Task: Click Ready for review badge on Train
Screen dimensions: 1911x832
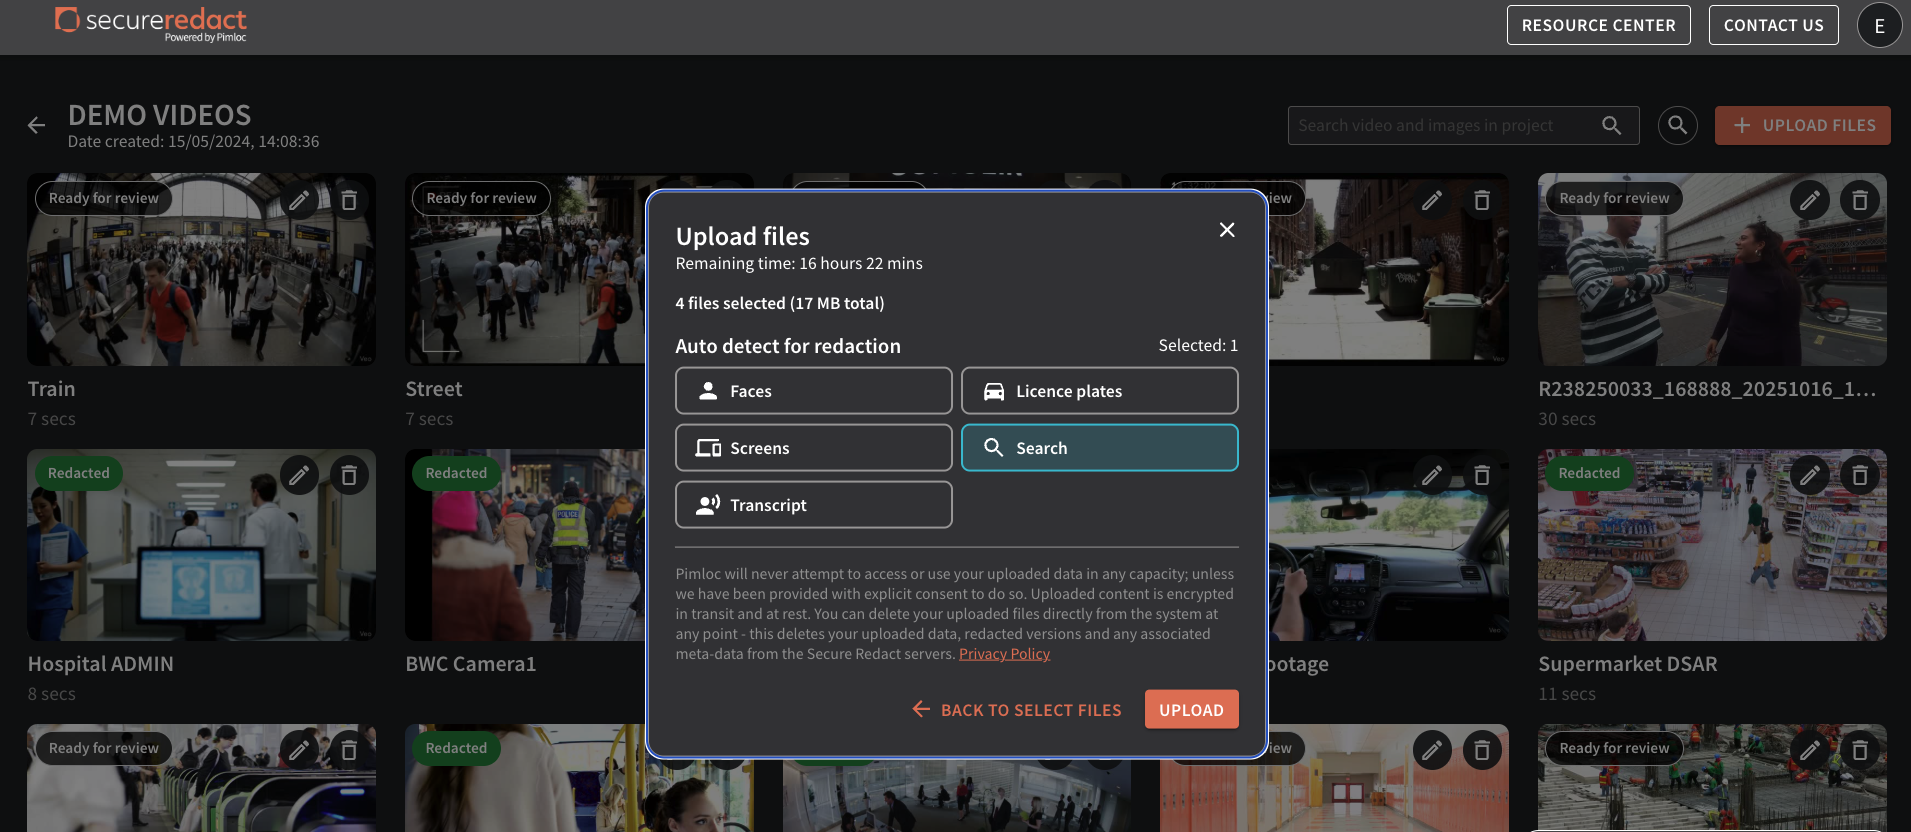Action: (103, 198)
